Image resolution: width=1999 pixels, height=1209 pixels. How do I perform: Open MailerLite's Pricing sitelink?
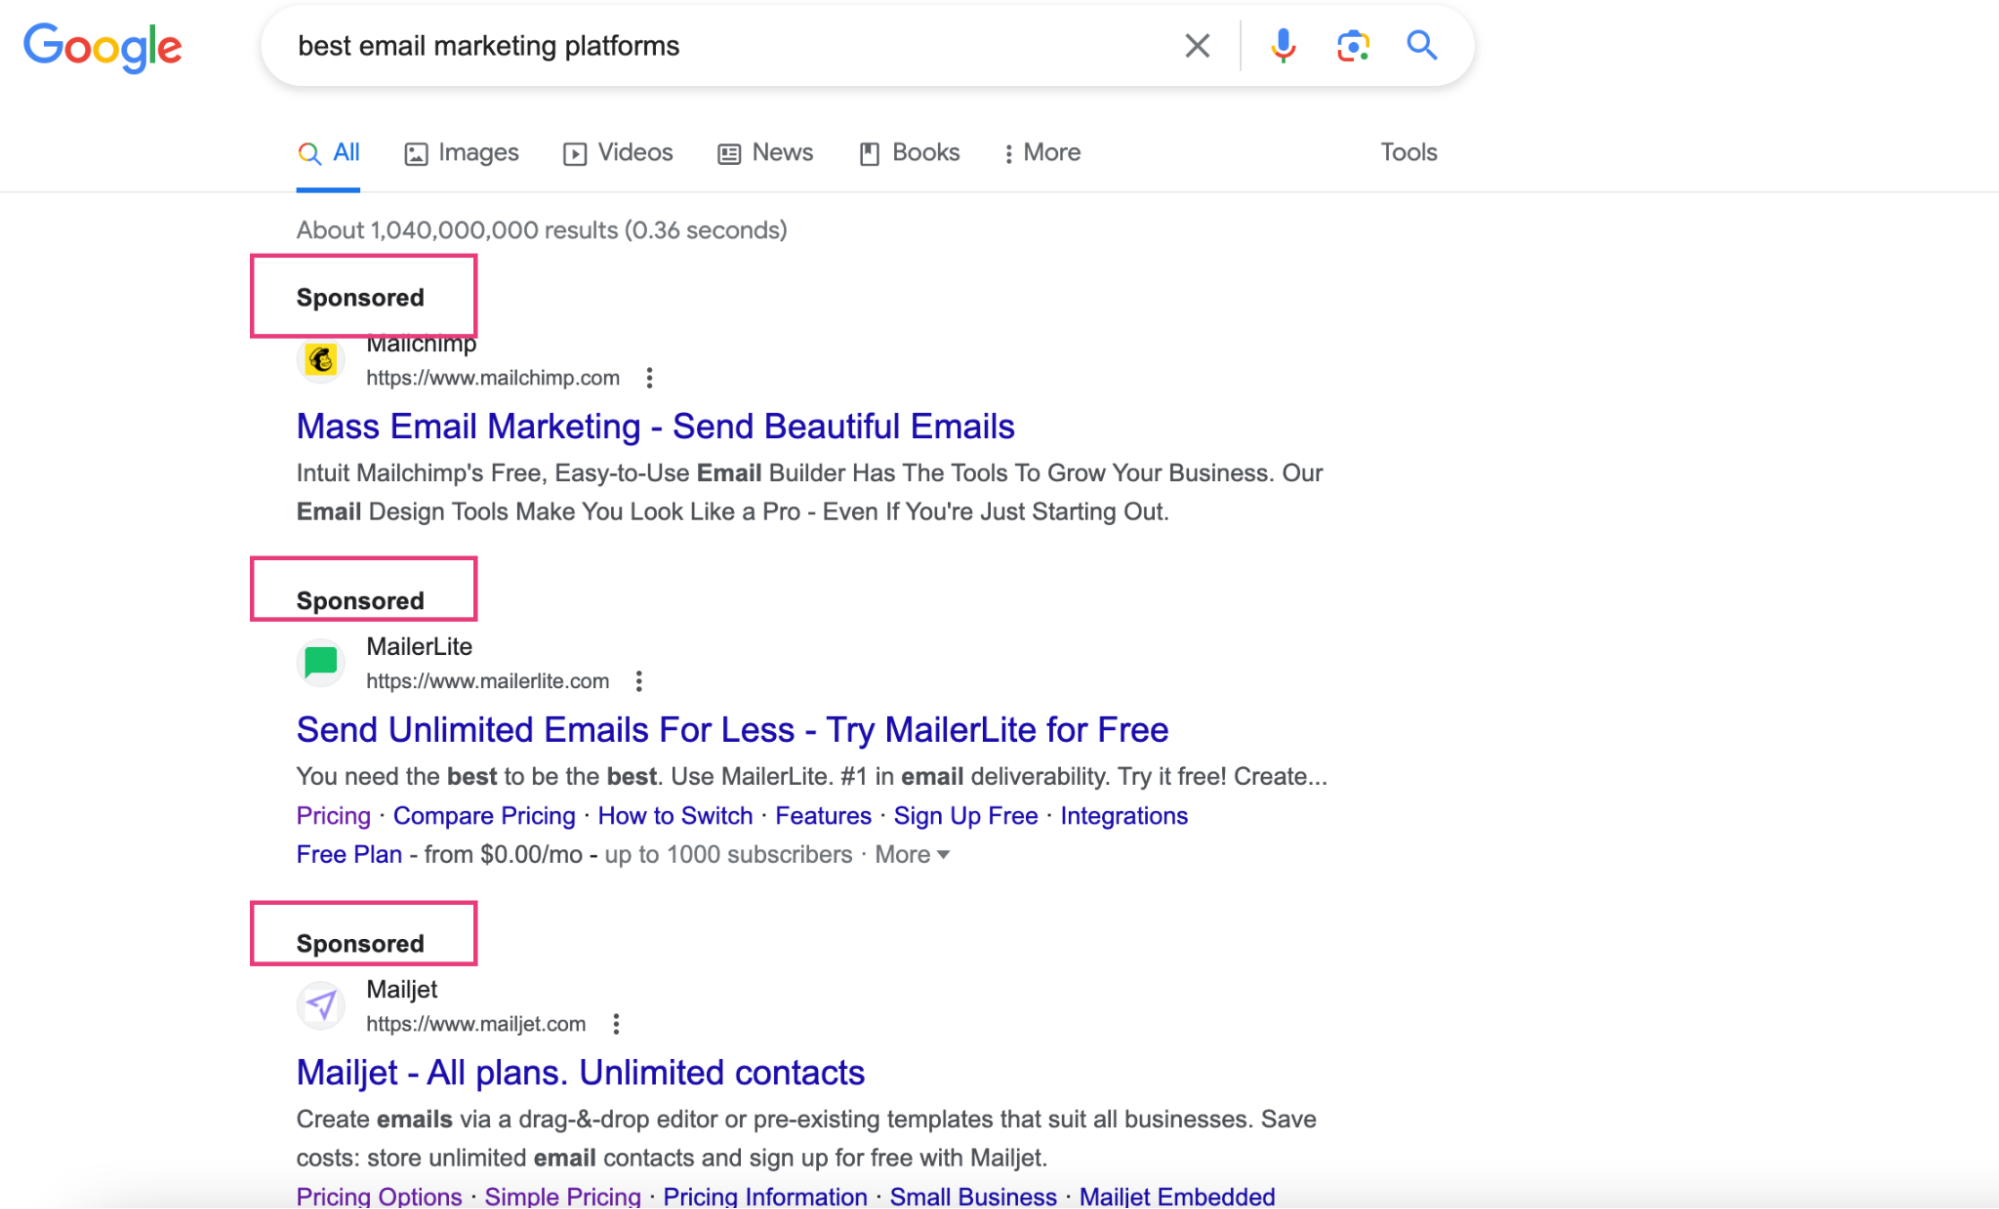click(x=333, y=816)
